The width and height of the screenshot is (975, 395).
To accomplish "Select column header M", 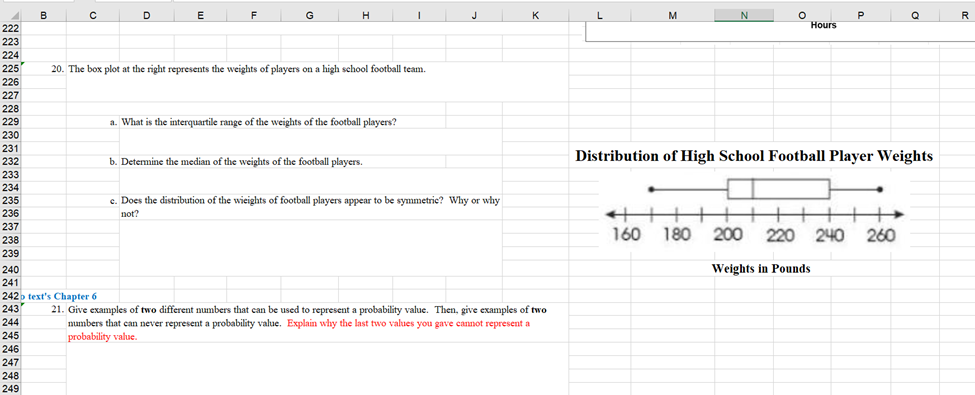I will point(672,16).
